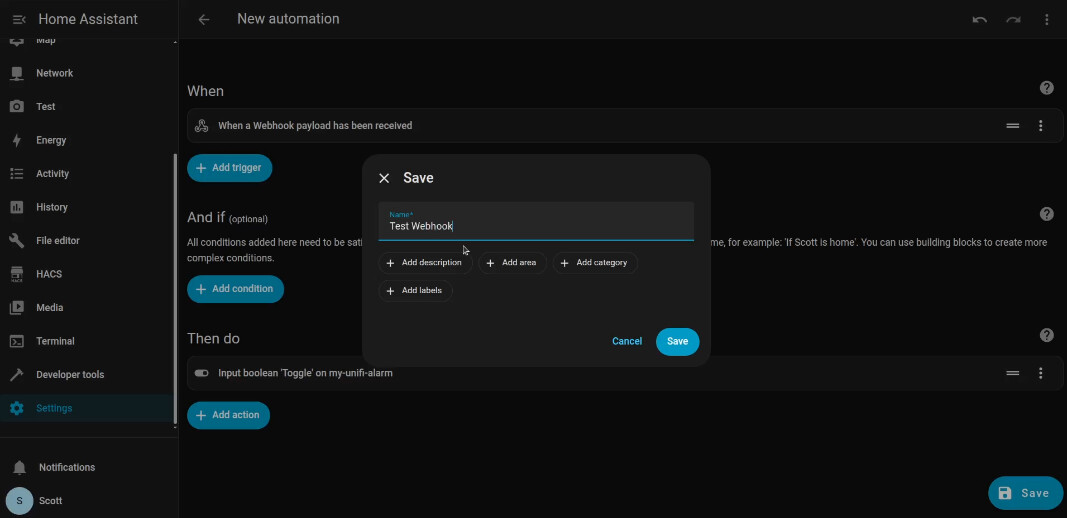Collapse the Home Assistant sidebar menu icon
This screenshot has height=518, width=1067.
point(18,19)
